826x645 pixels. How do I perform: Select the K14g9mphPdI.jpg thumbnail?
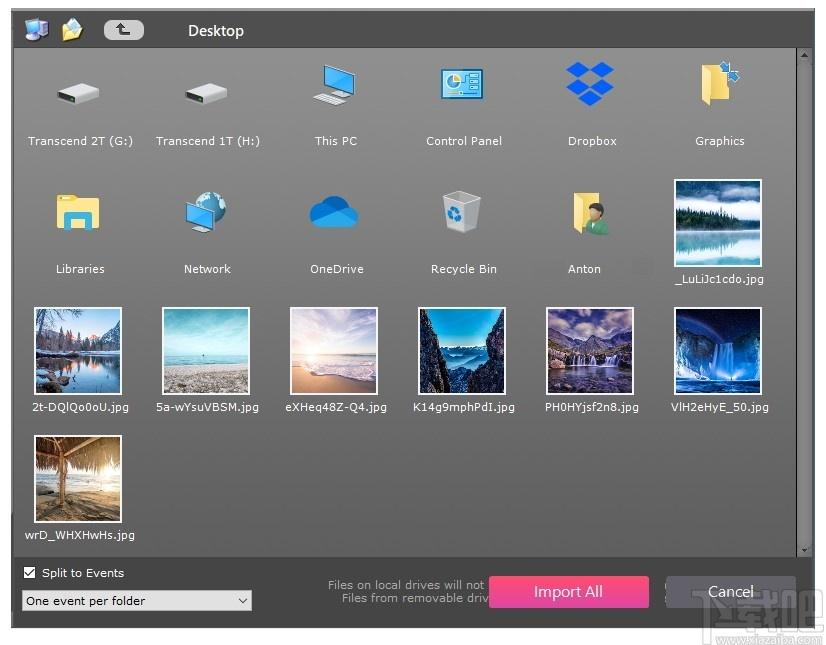click(462, 351)
